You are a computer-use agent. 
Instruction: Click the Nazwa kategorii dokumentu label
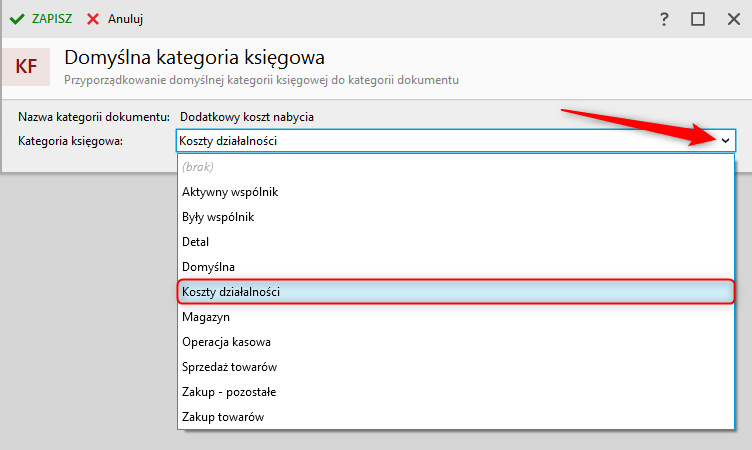(94, 117)
